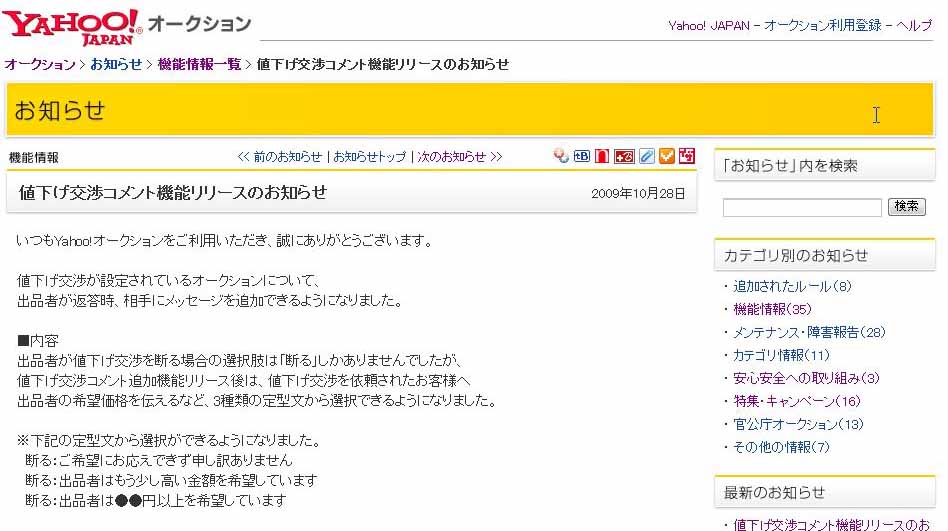Click the カテゴリ別のお知らせ sidebar heading
This screenshot has width=948, height=531.
click(796, 255)
